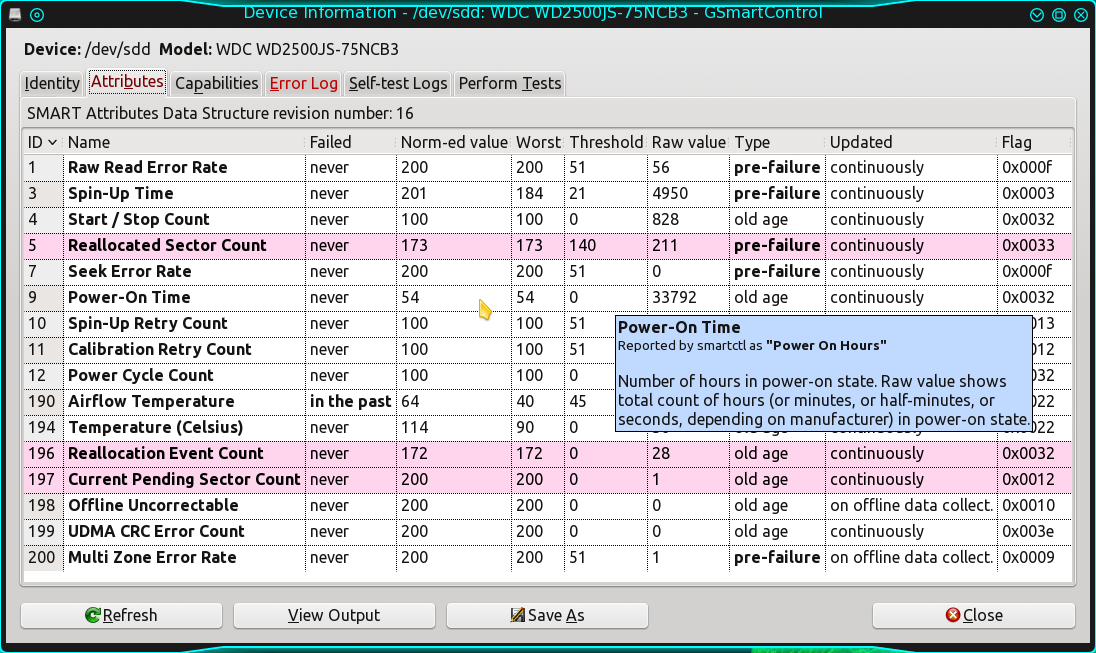Click the 'in the past' failed status
This screenshot has width=1096, height=653.
click(x=350, y=401)
